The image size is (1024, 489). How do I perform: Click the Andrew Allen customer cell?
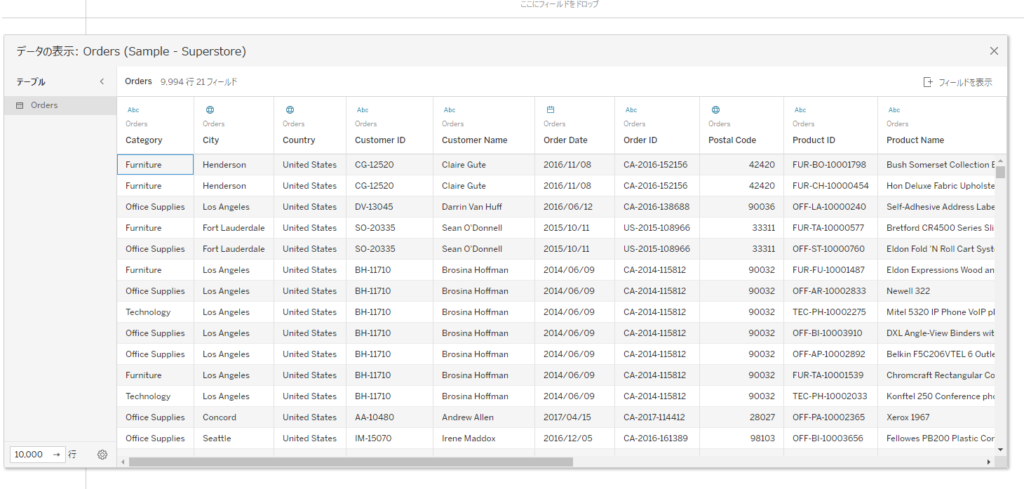click(x=484, y=417)
